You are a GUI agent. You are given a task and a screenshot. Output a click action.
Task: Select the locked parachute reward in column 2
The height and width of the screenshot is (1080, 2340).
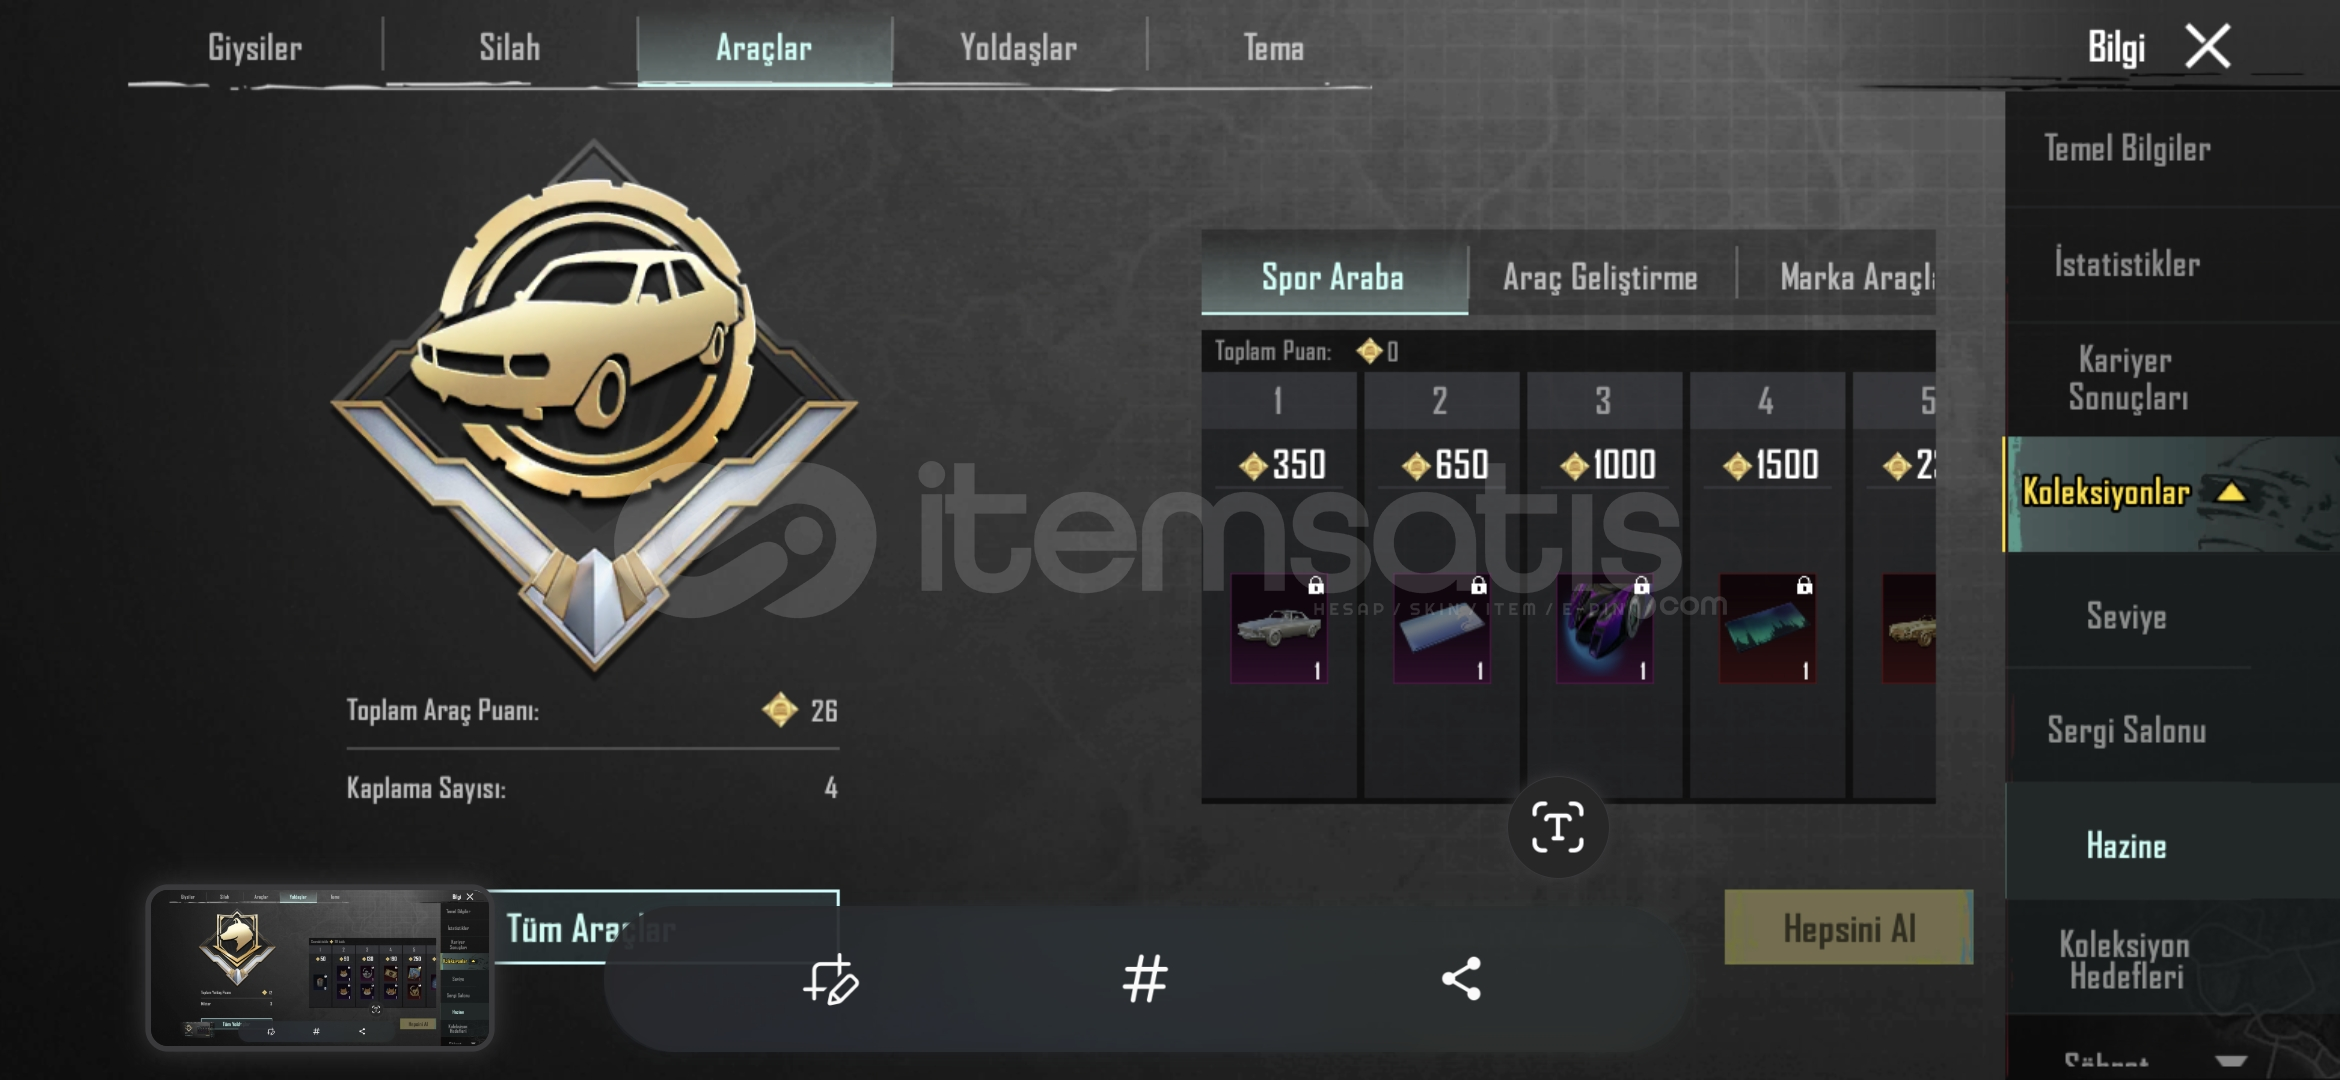pos(1441,628)
